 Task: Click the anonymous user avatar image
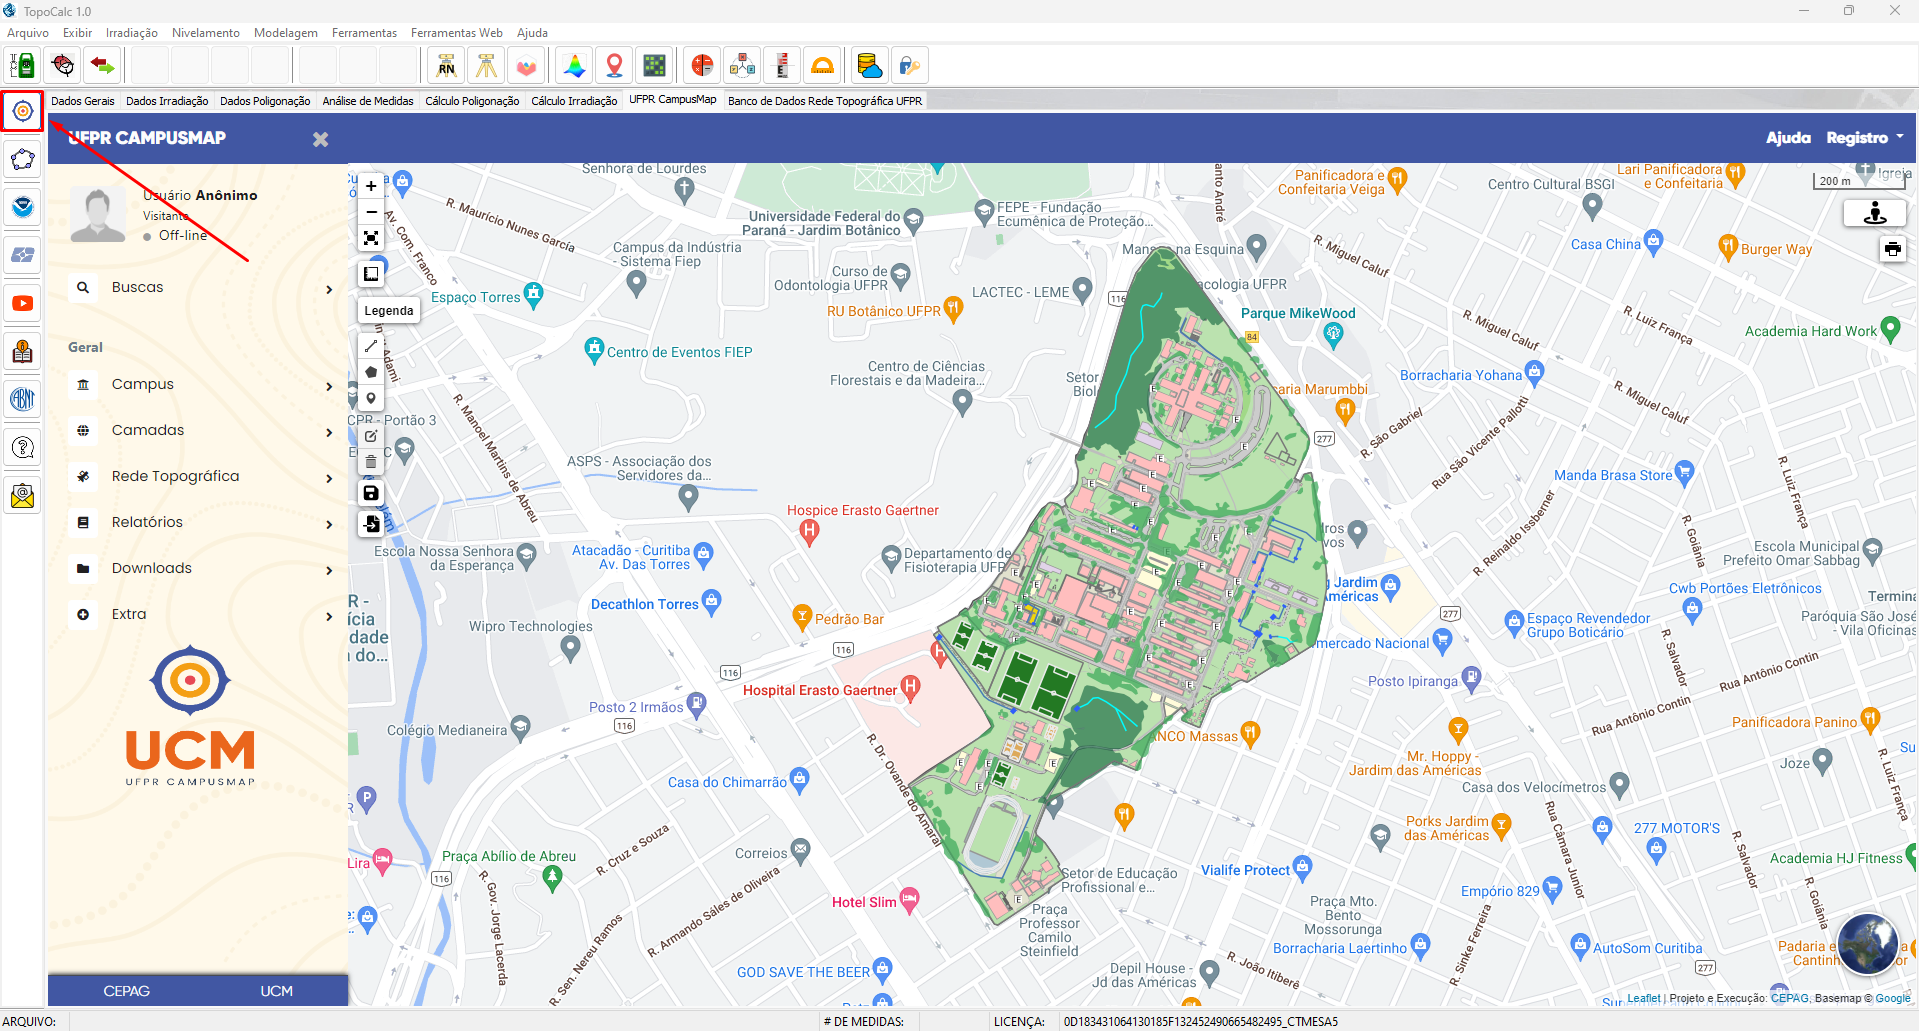pyautogui.click(x=98, y=214)
